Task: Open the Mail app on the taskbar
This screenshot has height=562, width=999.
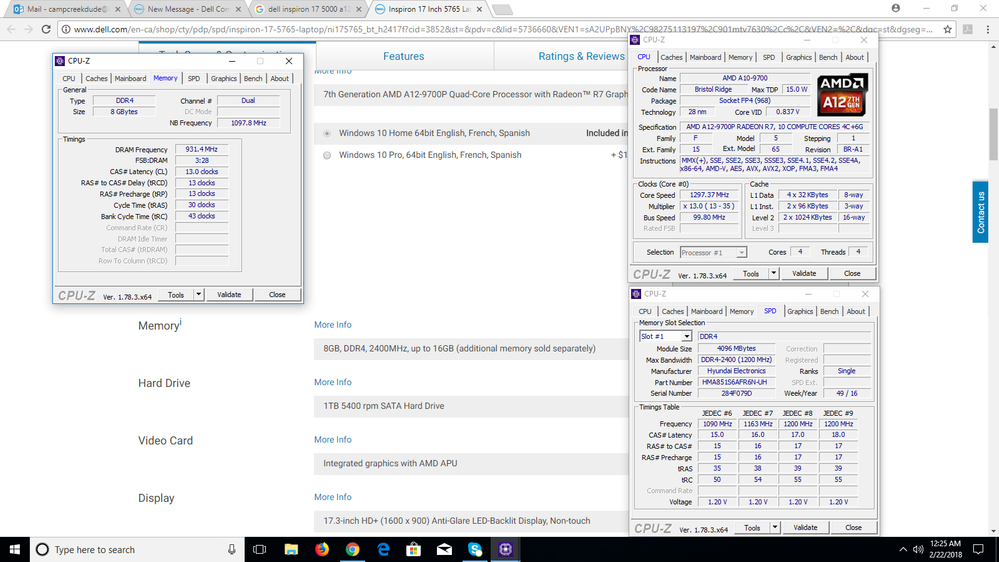Action: click(x=444, y=549)
